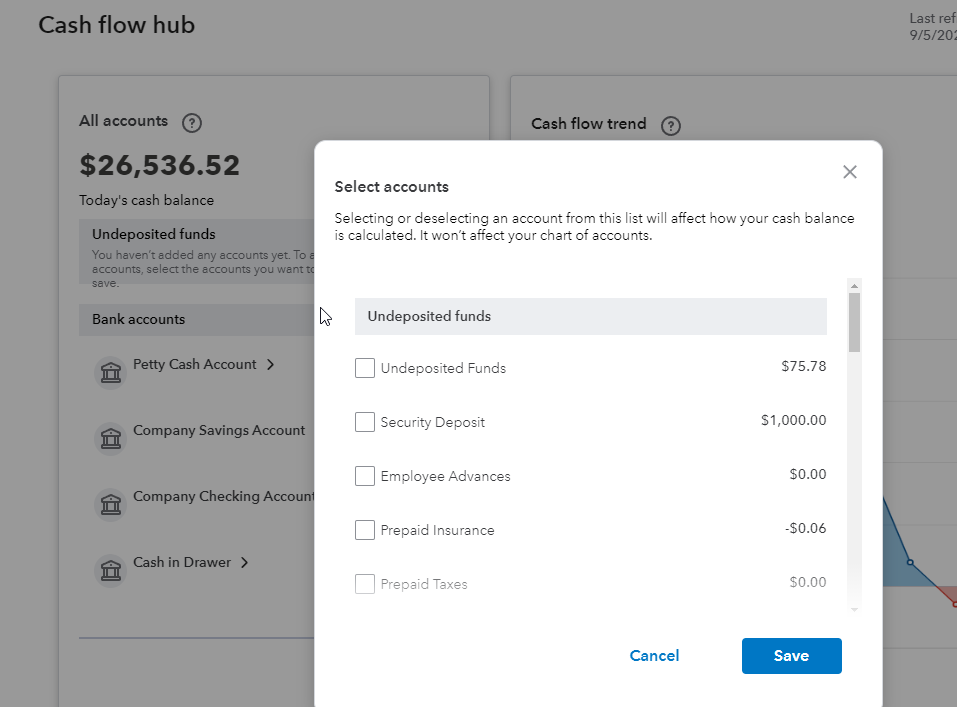The image size is (957, 707).
Task: Click the help icon next to All accounts
Action: click(192, 123)
